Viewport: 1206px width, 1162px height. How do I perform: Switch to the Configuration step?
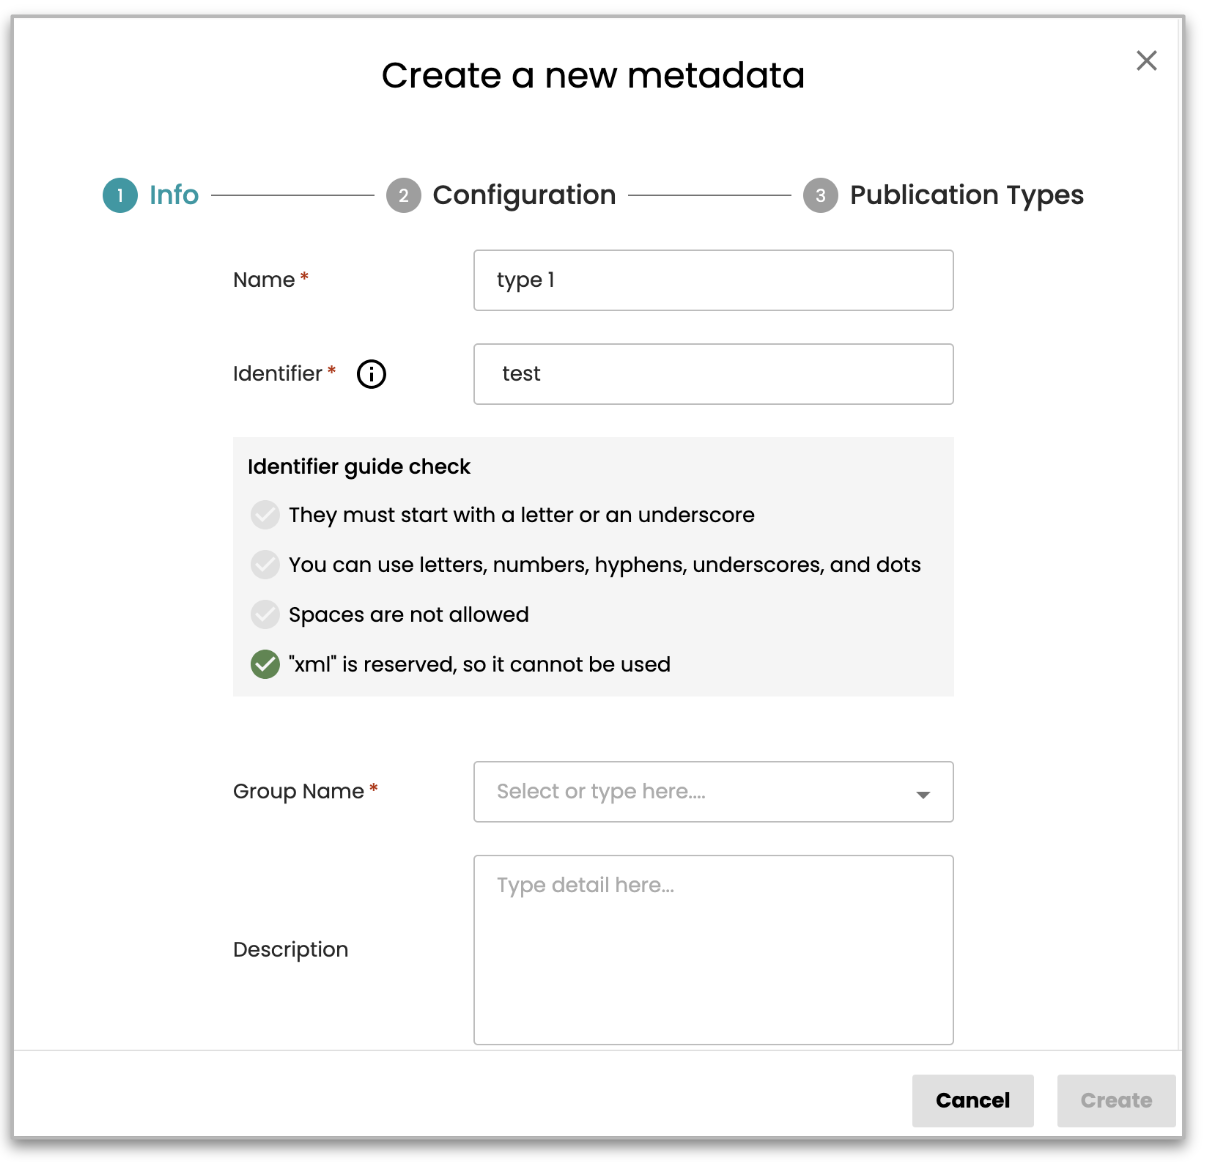tap(524, 195)
